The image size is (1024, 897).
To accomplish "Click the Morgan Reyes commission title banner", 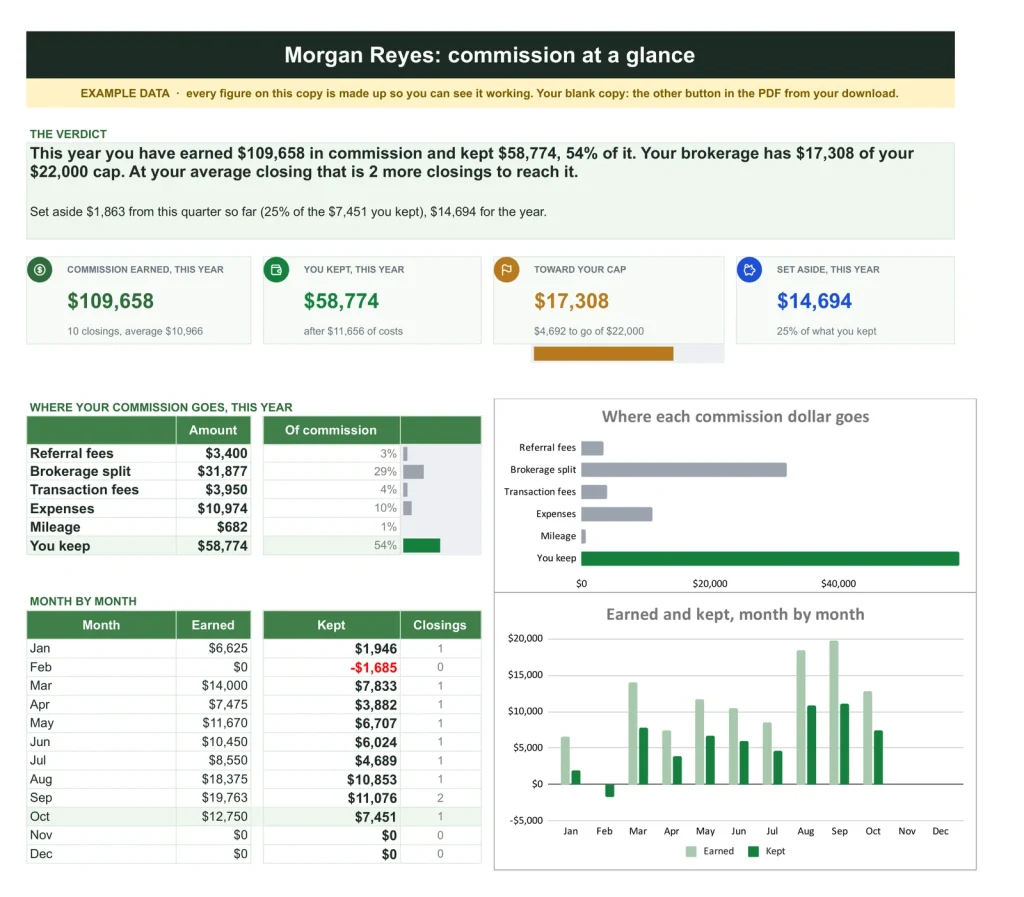I will click(490, 55).
